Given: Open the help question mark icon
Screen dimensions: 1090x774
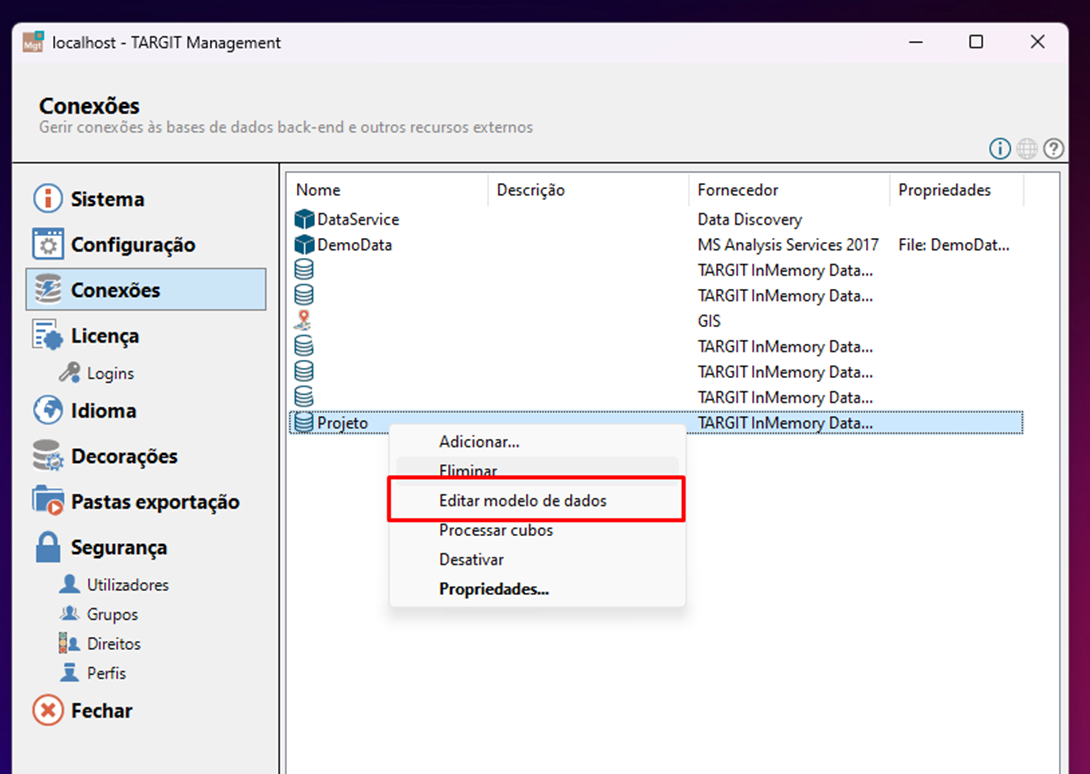Looking at the screenshot, I should (1053, 148).
